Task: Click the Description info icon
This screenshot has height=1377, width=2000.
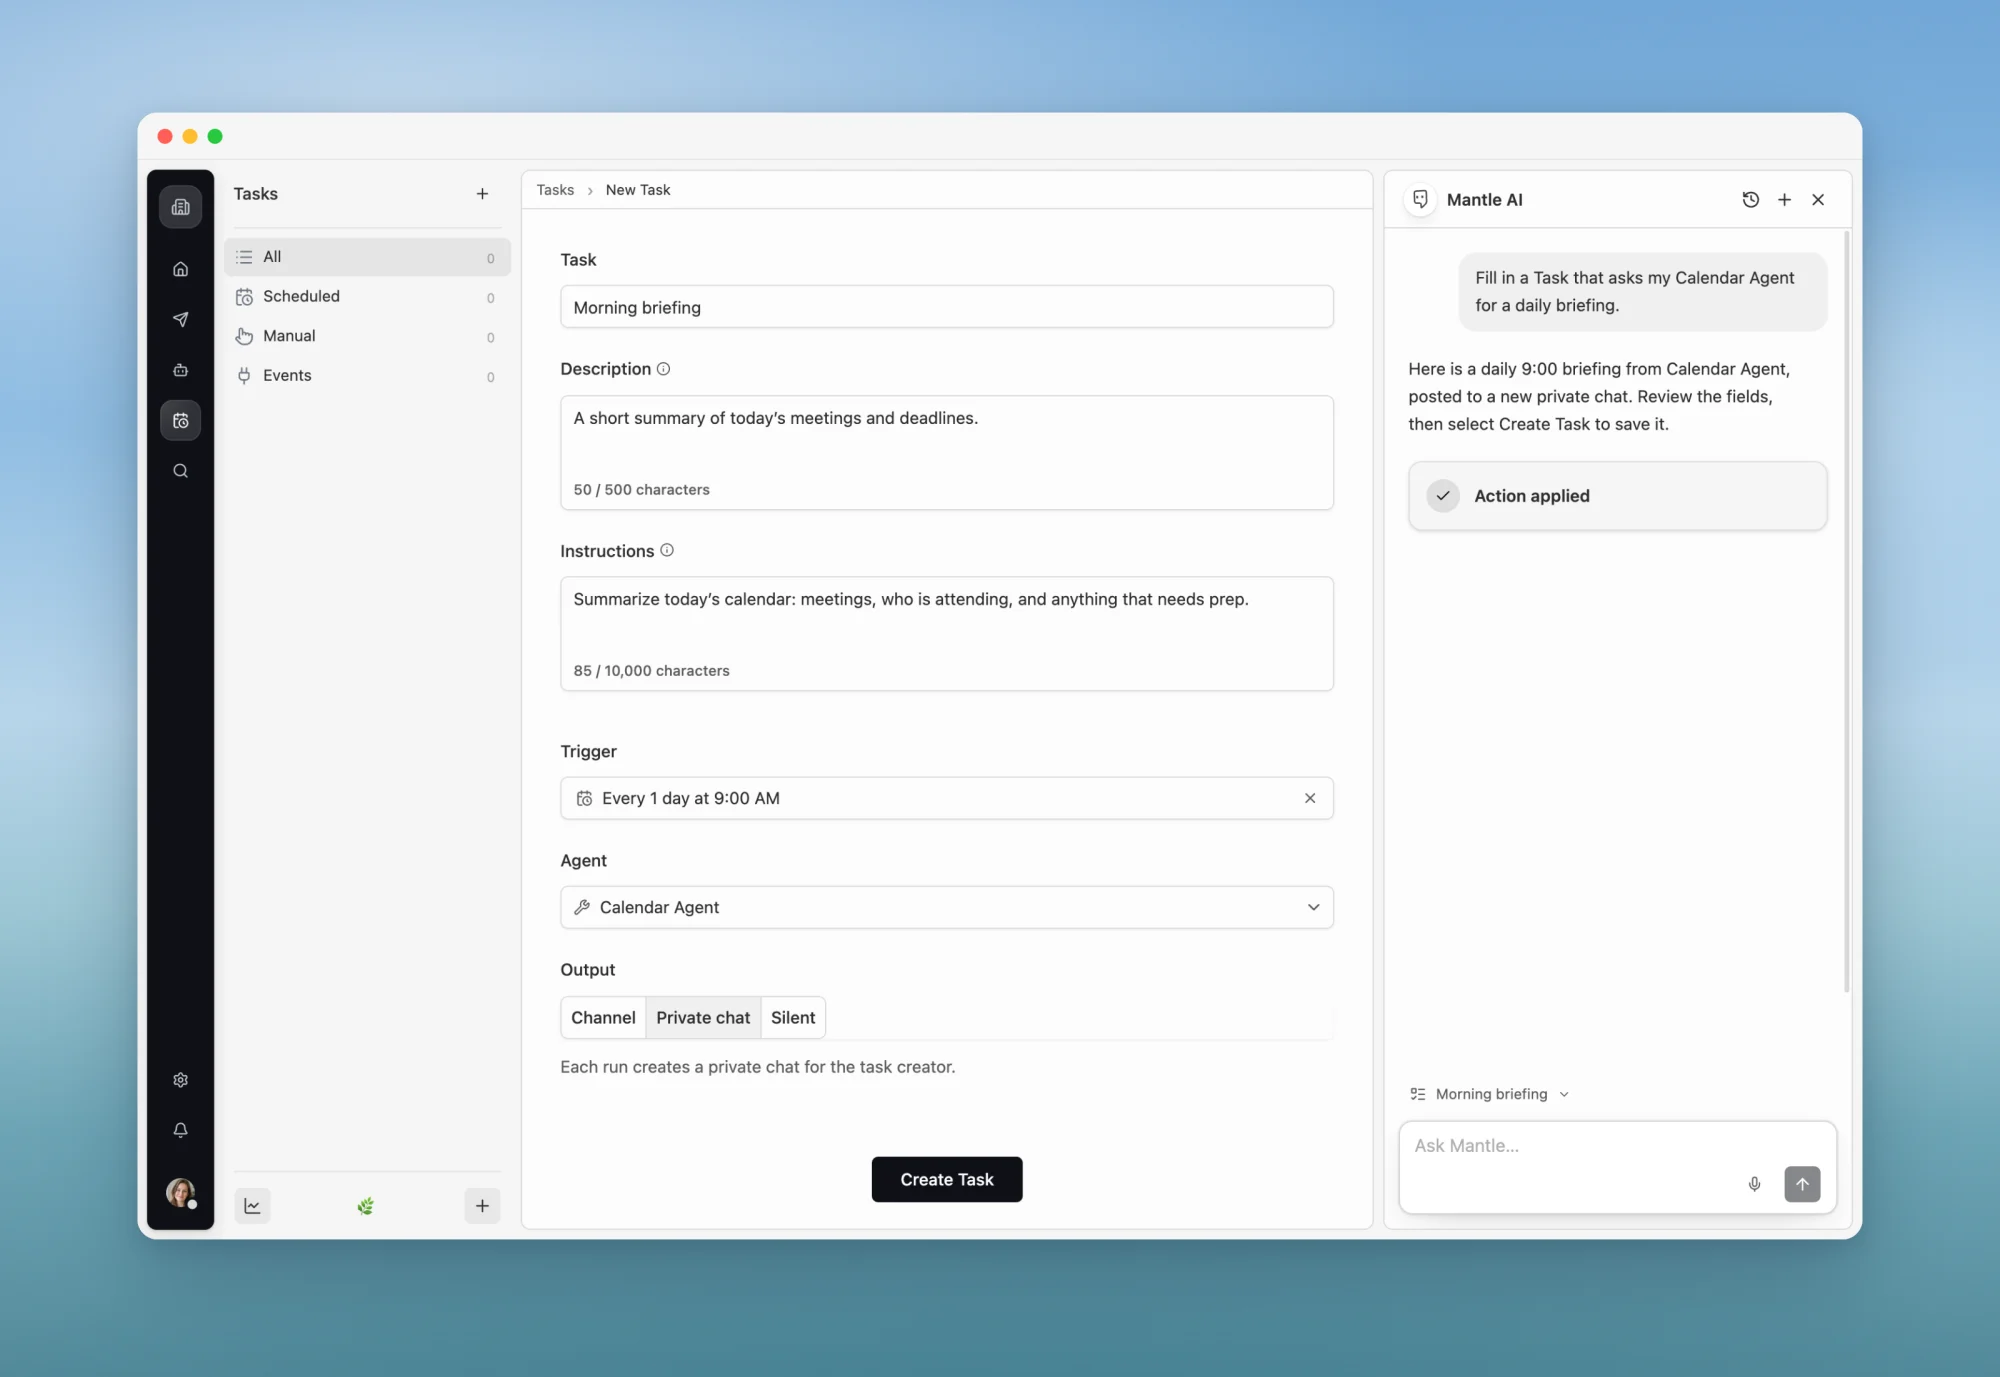Action: tap(663, 369)
